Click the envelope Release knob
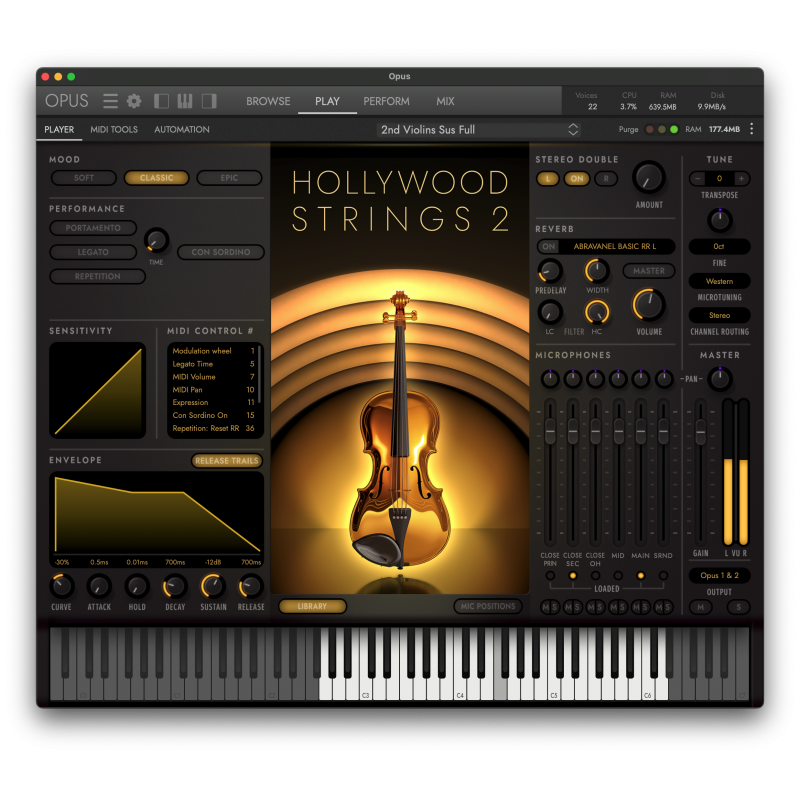The width and height of the screenshot is (800, 800). pyautogui.click(x=251, y=587)
